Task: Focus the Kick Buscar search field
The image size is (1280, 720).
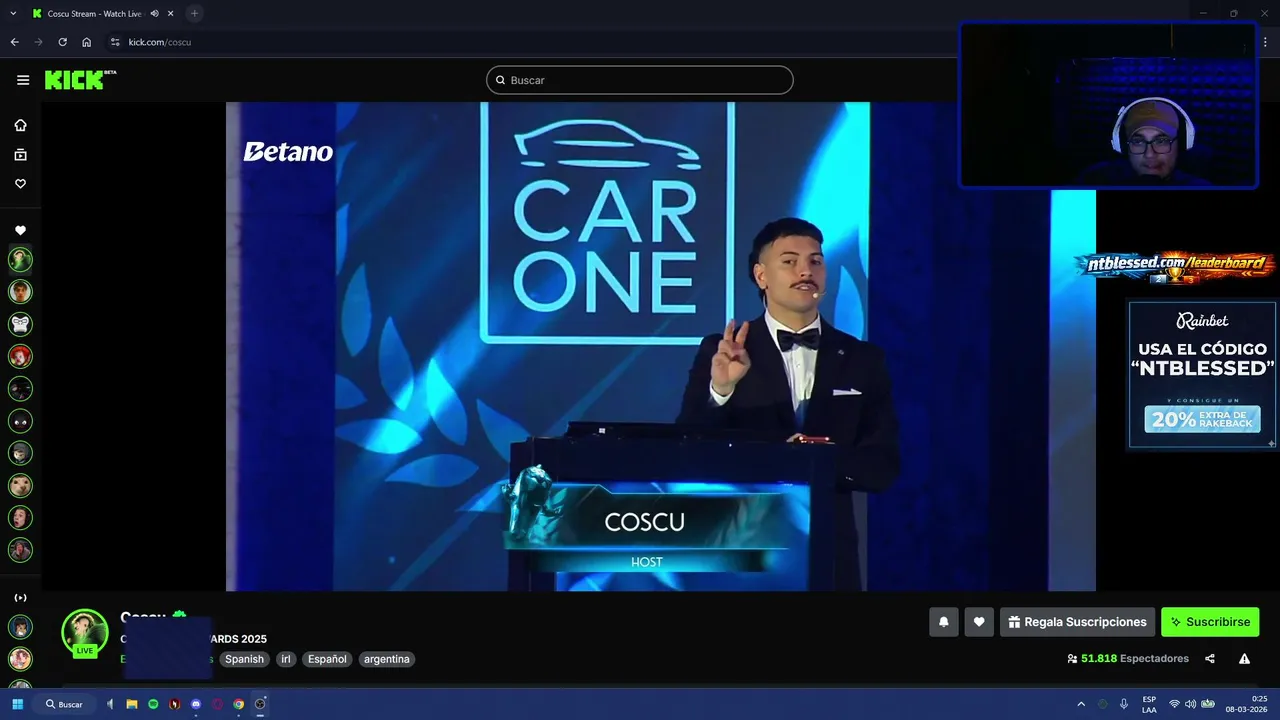Action: 640,80
